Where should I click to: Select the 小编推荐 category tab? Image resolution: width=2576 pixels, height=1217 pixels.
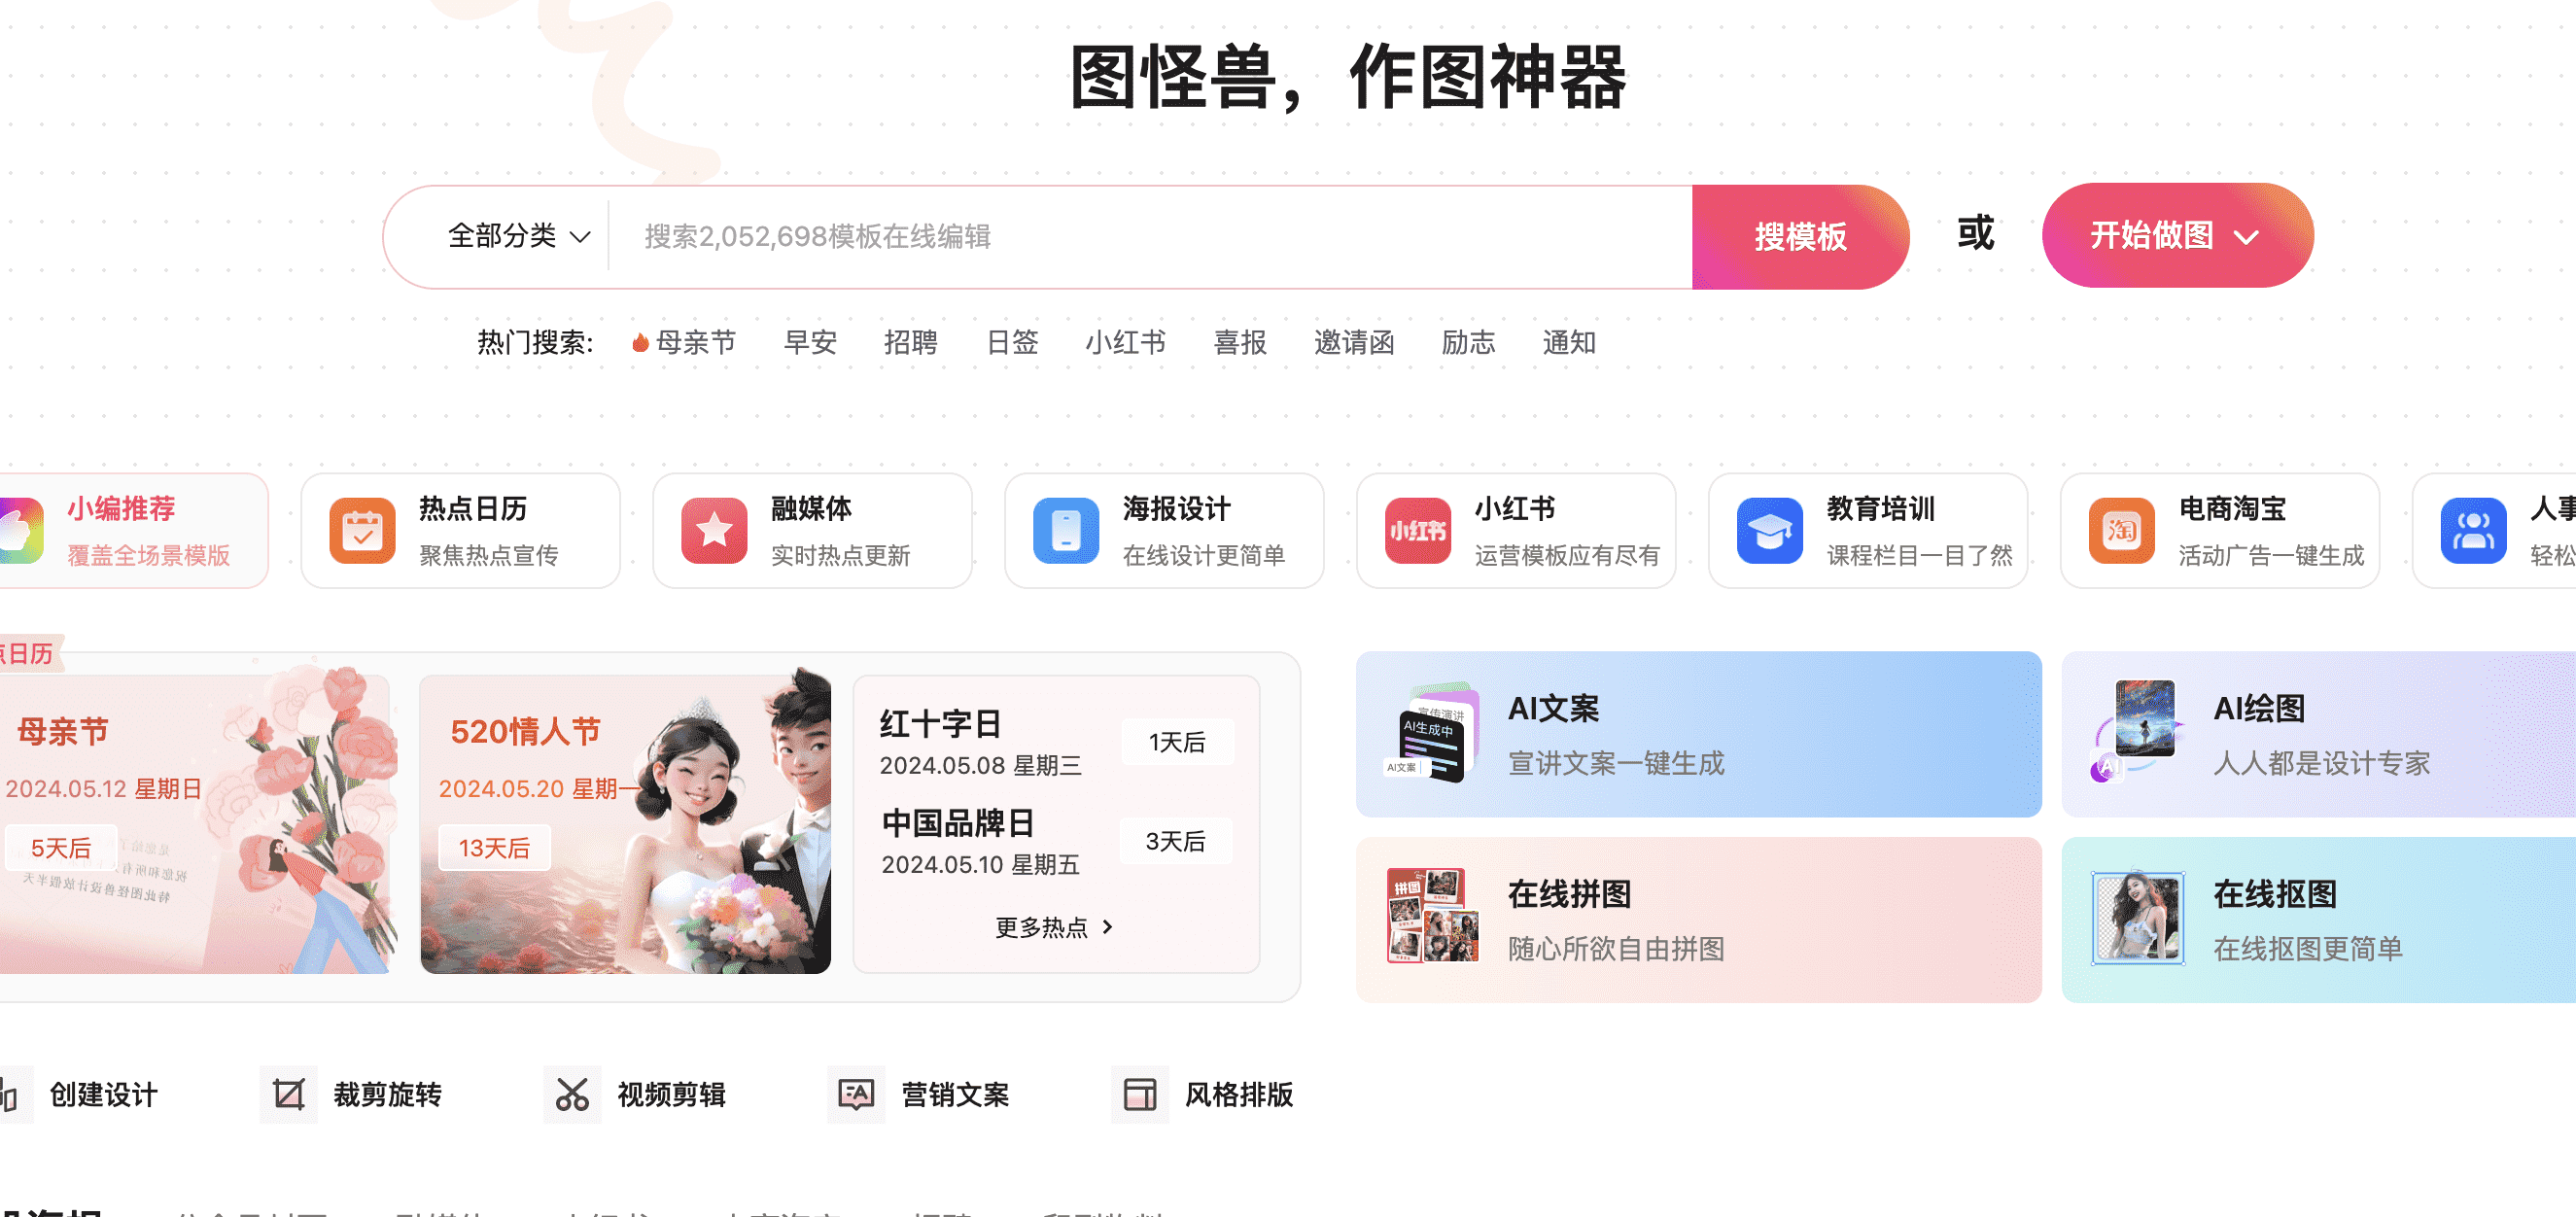tap(133, 531)
